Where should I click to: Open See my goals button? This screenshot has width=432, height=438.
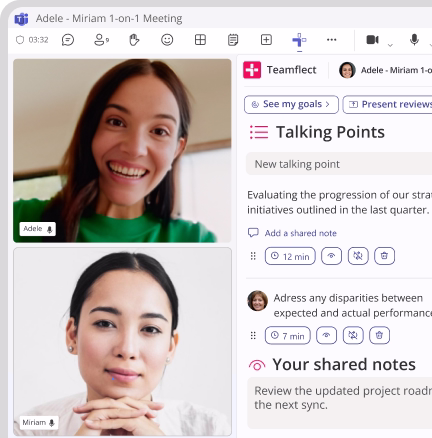point(291,104)
